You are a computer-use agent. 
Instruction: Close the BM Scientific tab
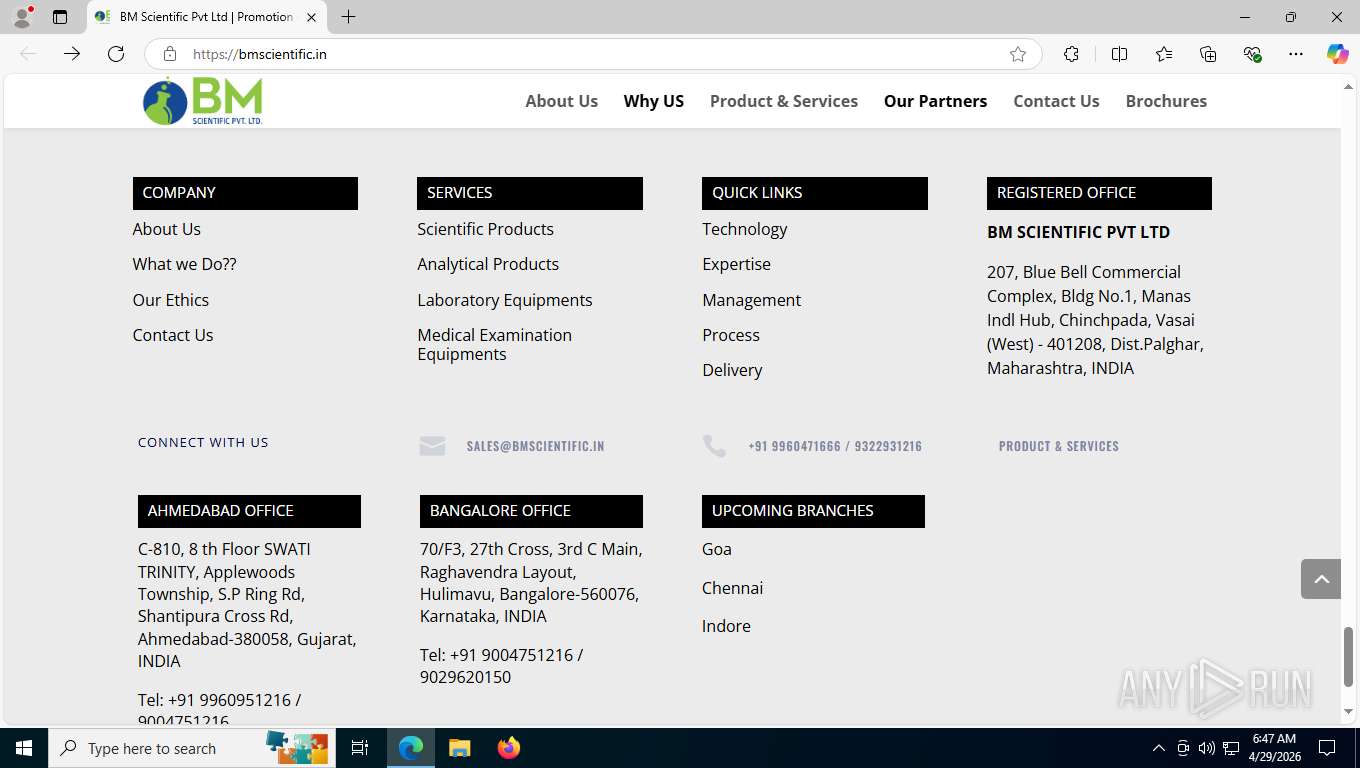click(311, 17)
